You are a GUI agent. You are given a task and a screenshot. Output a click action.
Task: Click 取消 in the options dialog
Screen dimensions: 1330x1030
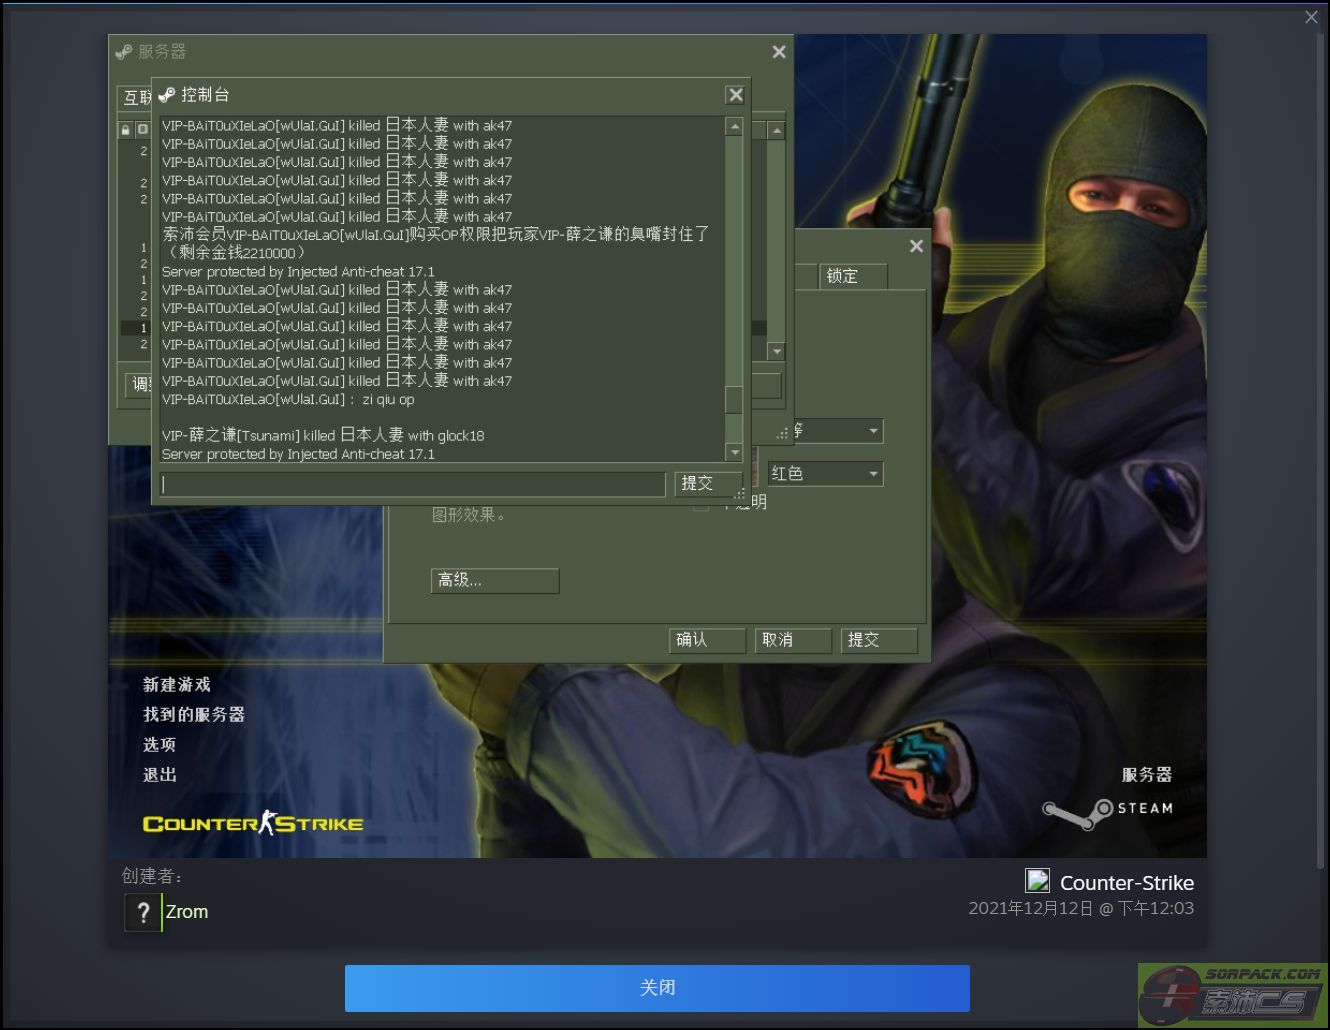pos(793,640)
